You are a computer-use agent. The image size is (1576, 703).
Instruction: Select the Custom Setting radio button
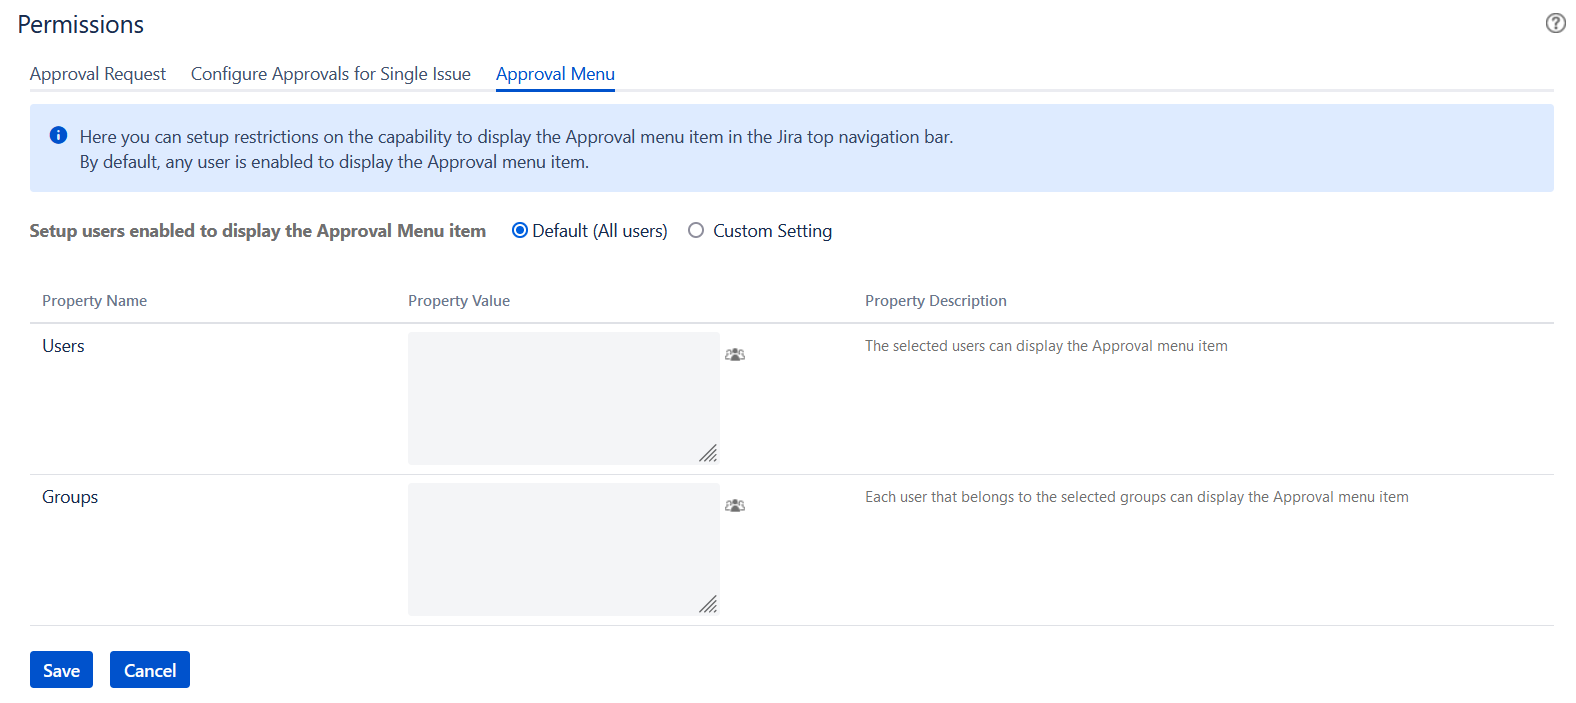tap(696, 231)
